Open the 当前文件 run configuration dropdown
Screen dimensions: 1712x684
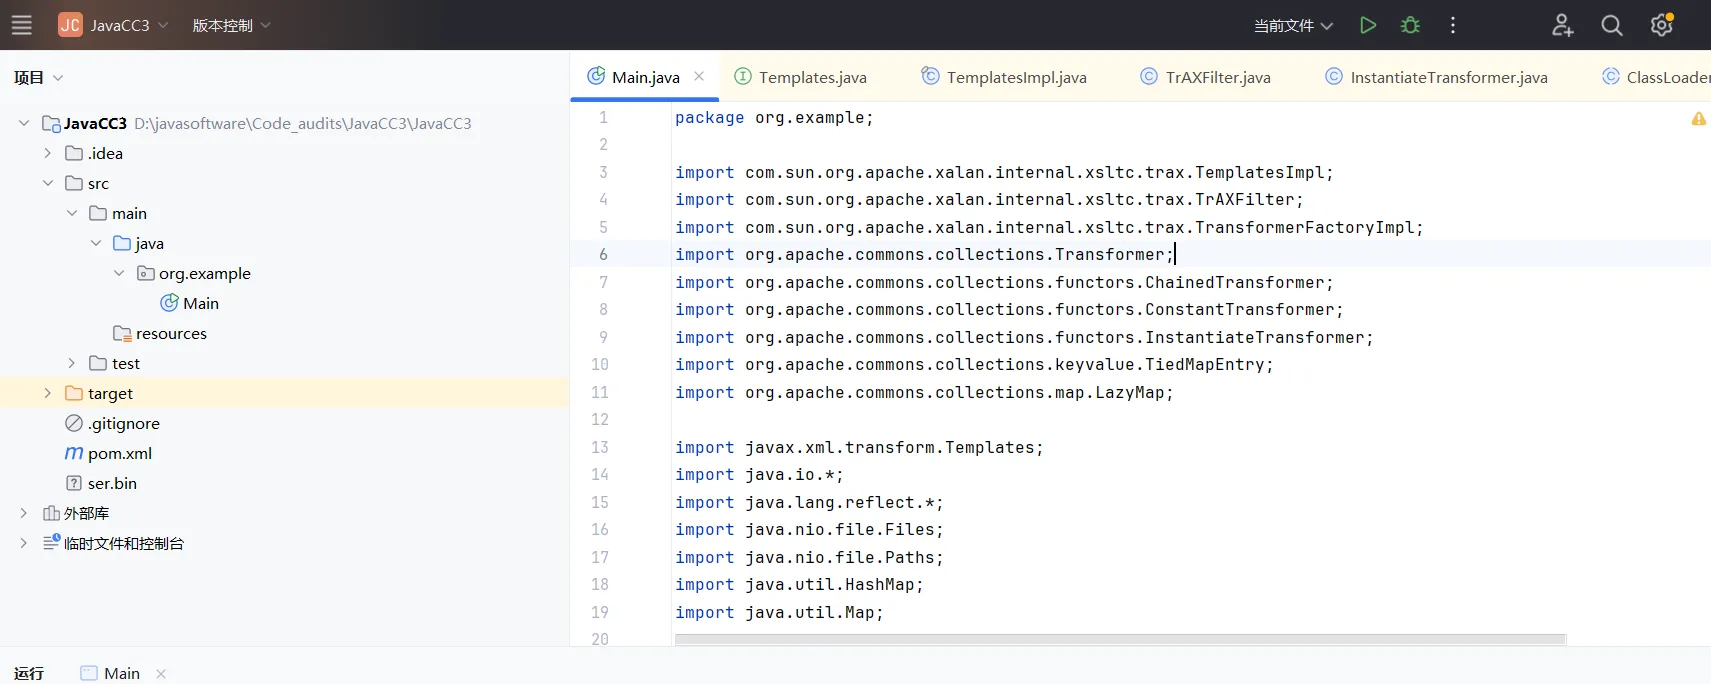click(x=1293, y=26)
